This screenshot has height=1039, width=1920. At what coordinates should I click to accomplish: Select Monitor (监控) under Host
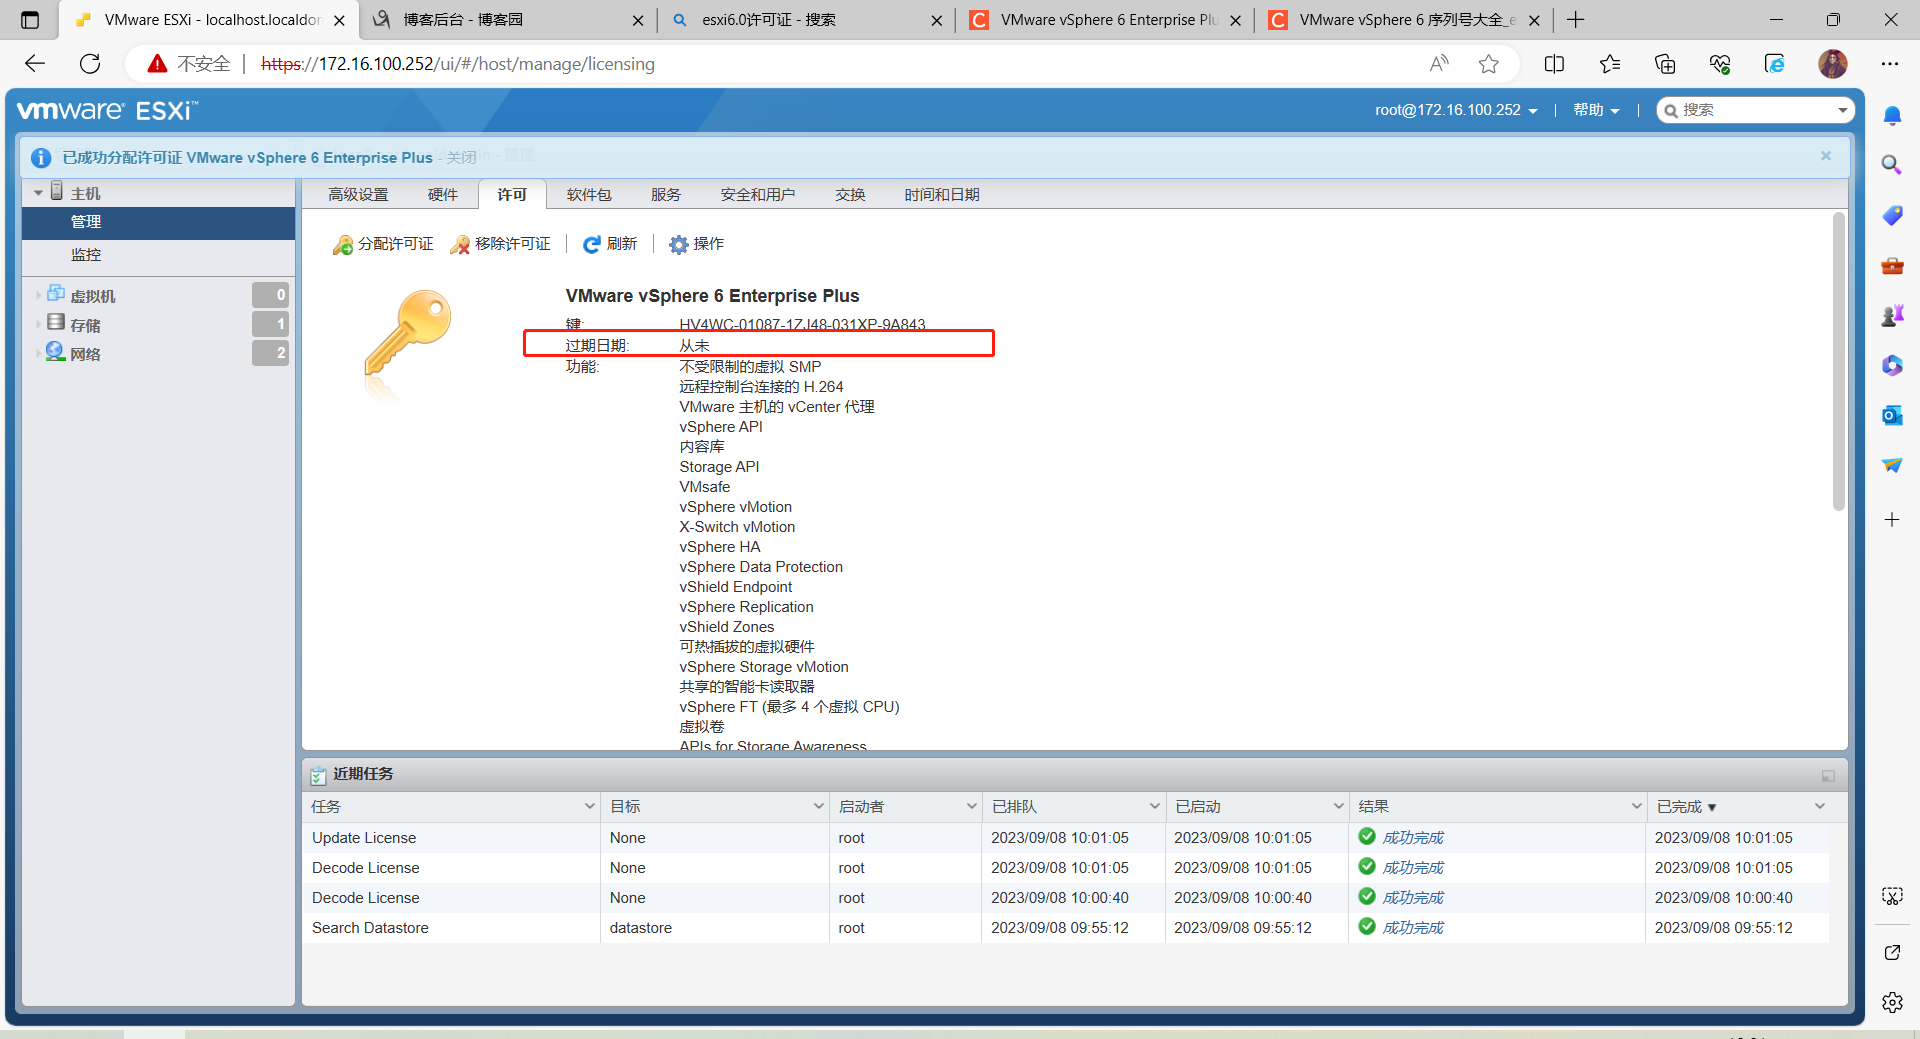click(x=86, y=255)
